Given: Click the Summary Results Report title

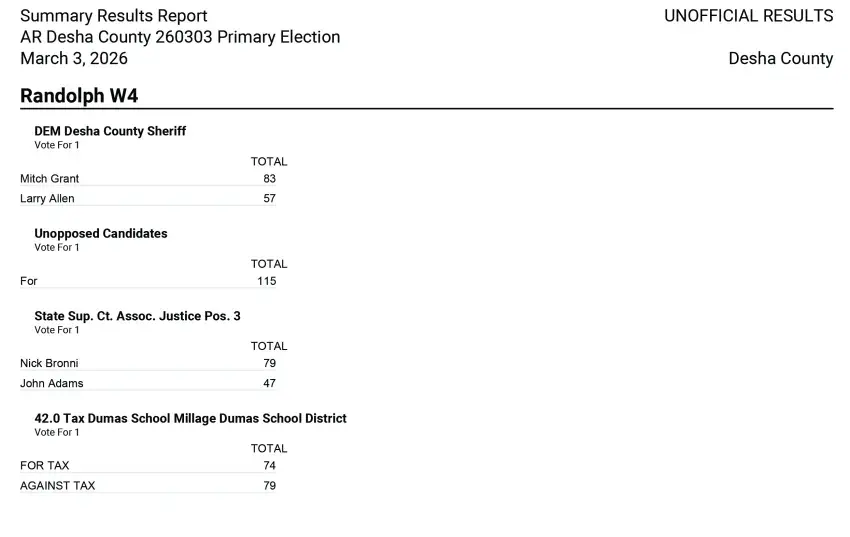Looking at the screenshot, I should click(x=114, y=16).
